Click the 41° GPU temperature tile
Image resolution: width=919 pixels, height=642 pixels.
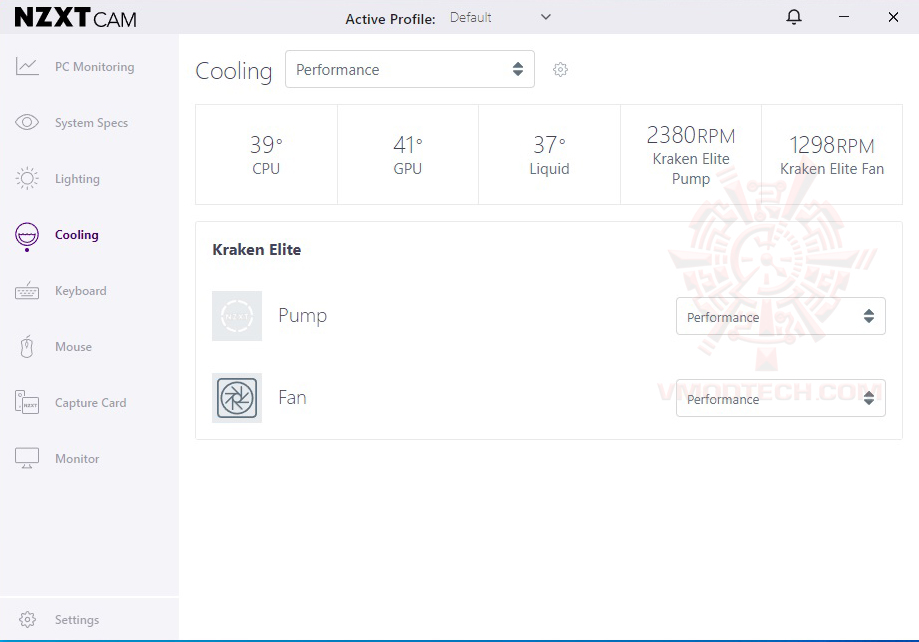[x=408, y=155]
